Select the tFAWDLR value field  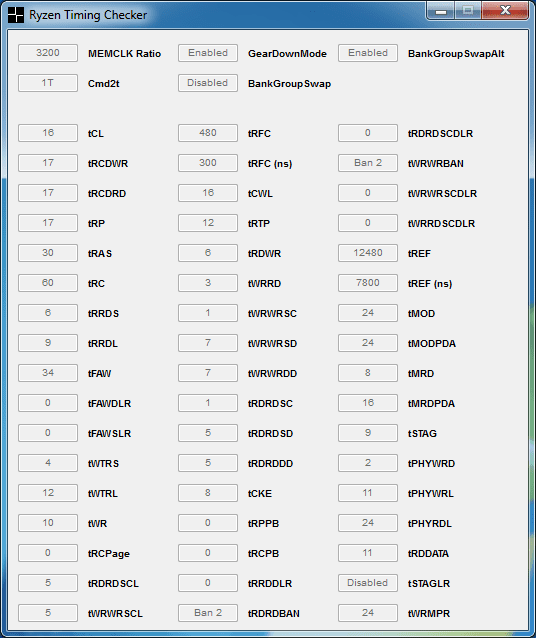coord(48,403)
